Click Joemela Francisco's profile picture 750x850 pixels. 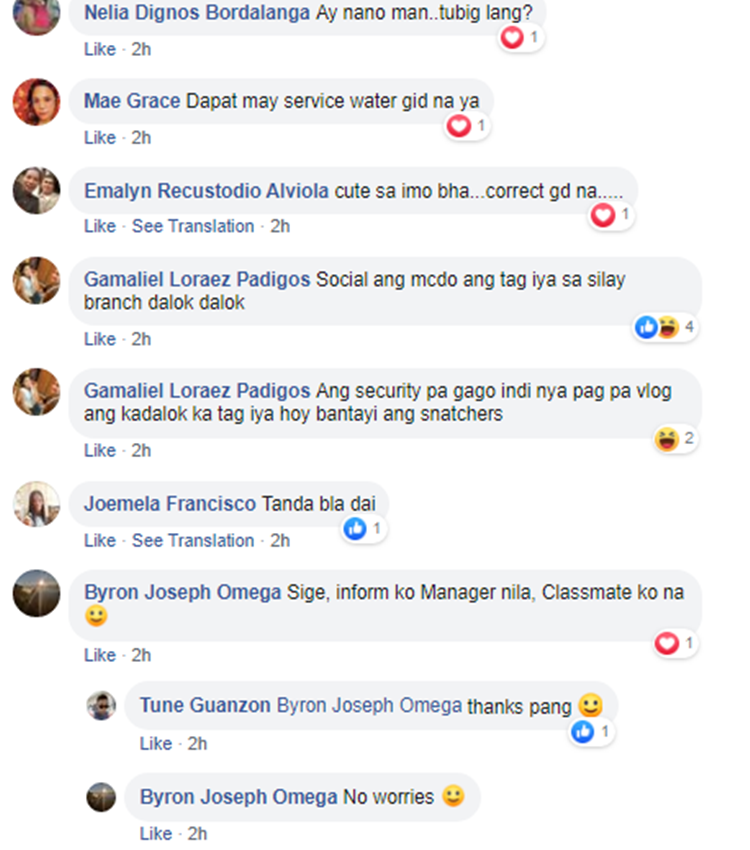tap(36, 504)
